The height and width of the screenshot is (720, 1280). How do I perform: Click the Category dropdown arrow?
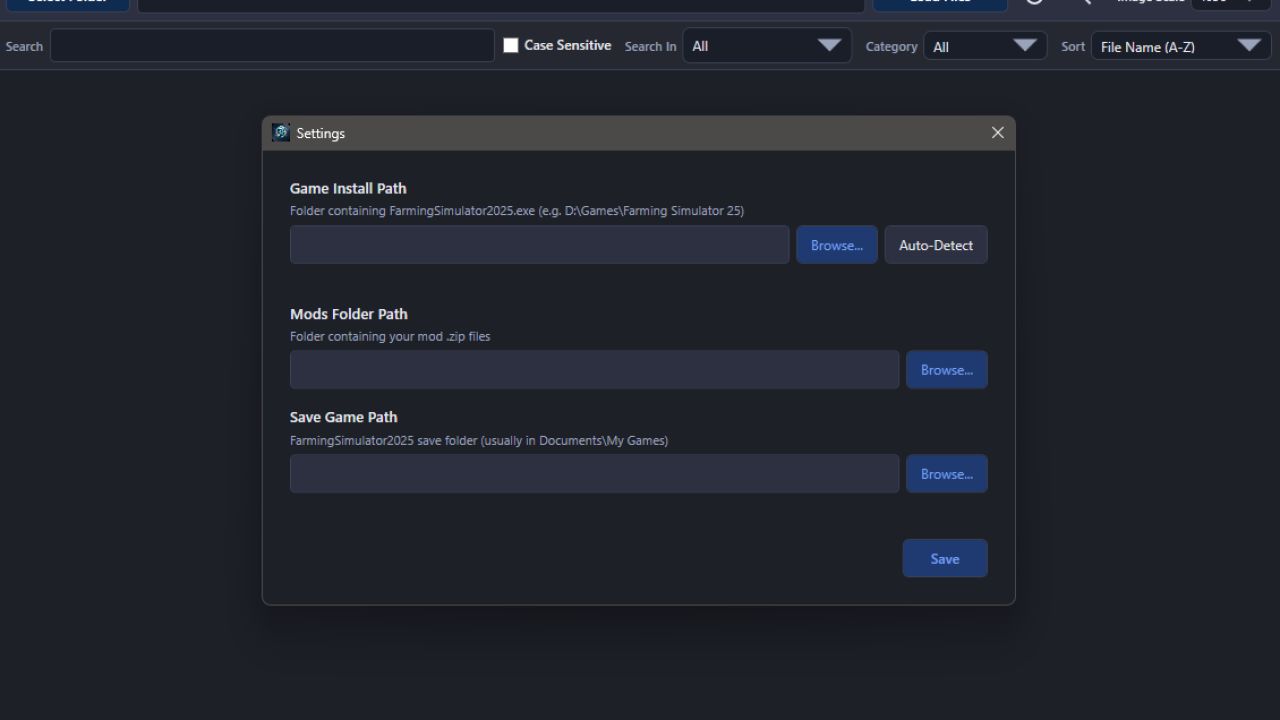pyautogui.click(x=1025, y=45)
